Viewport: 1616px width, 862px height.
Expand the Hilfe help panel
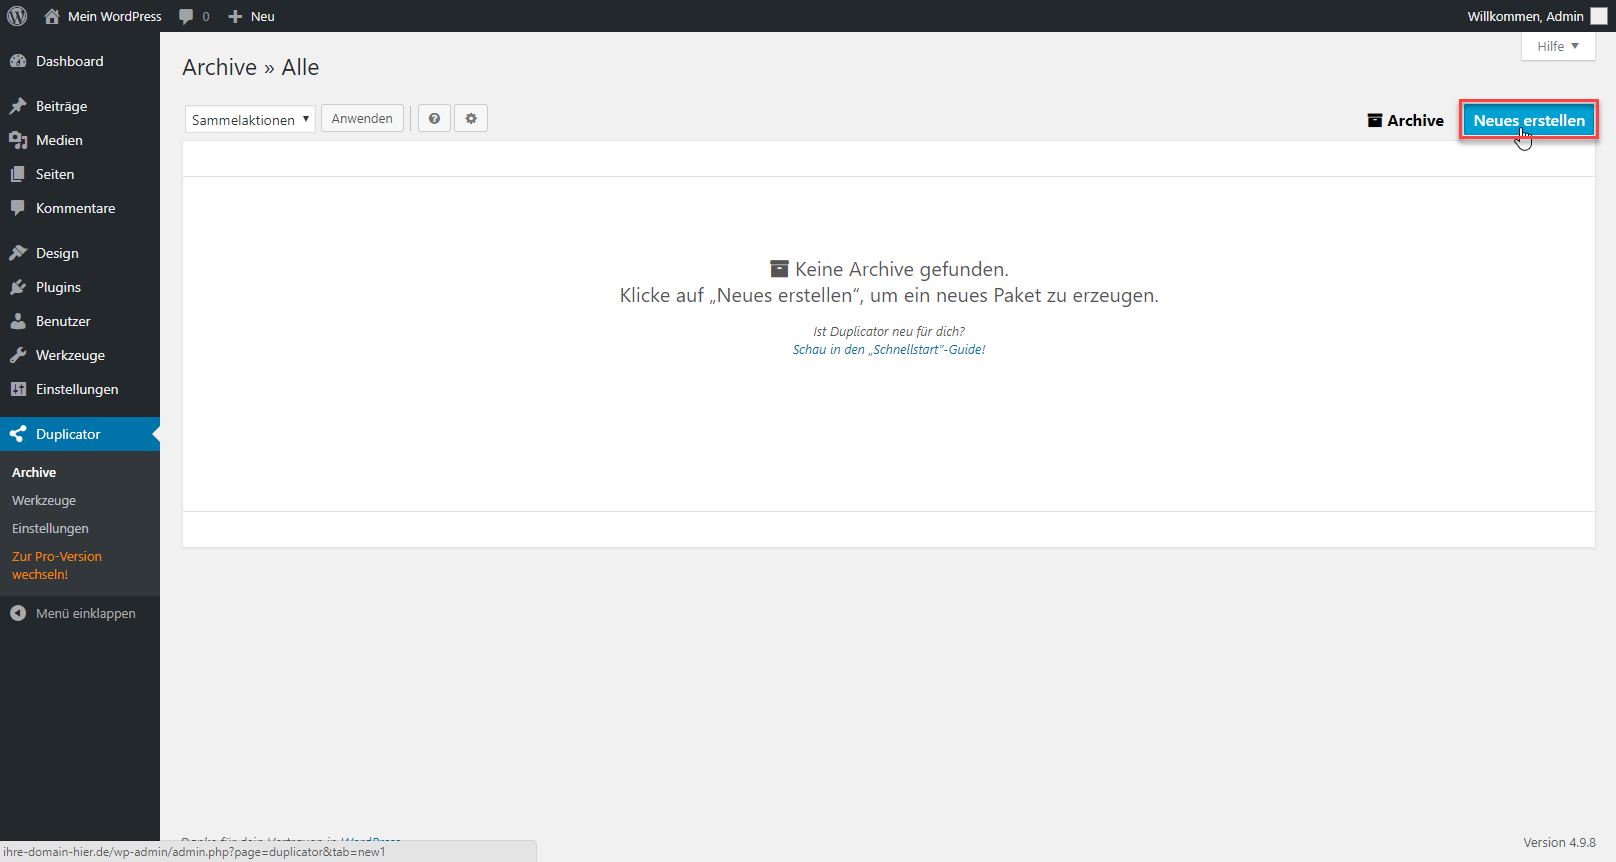click(x=1557, y=46)
